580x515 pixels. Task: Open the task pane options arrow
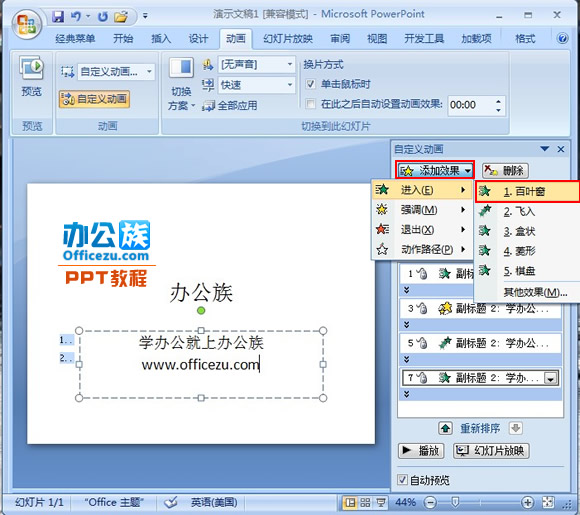pyautogui.click(x=544, y=149)
